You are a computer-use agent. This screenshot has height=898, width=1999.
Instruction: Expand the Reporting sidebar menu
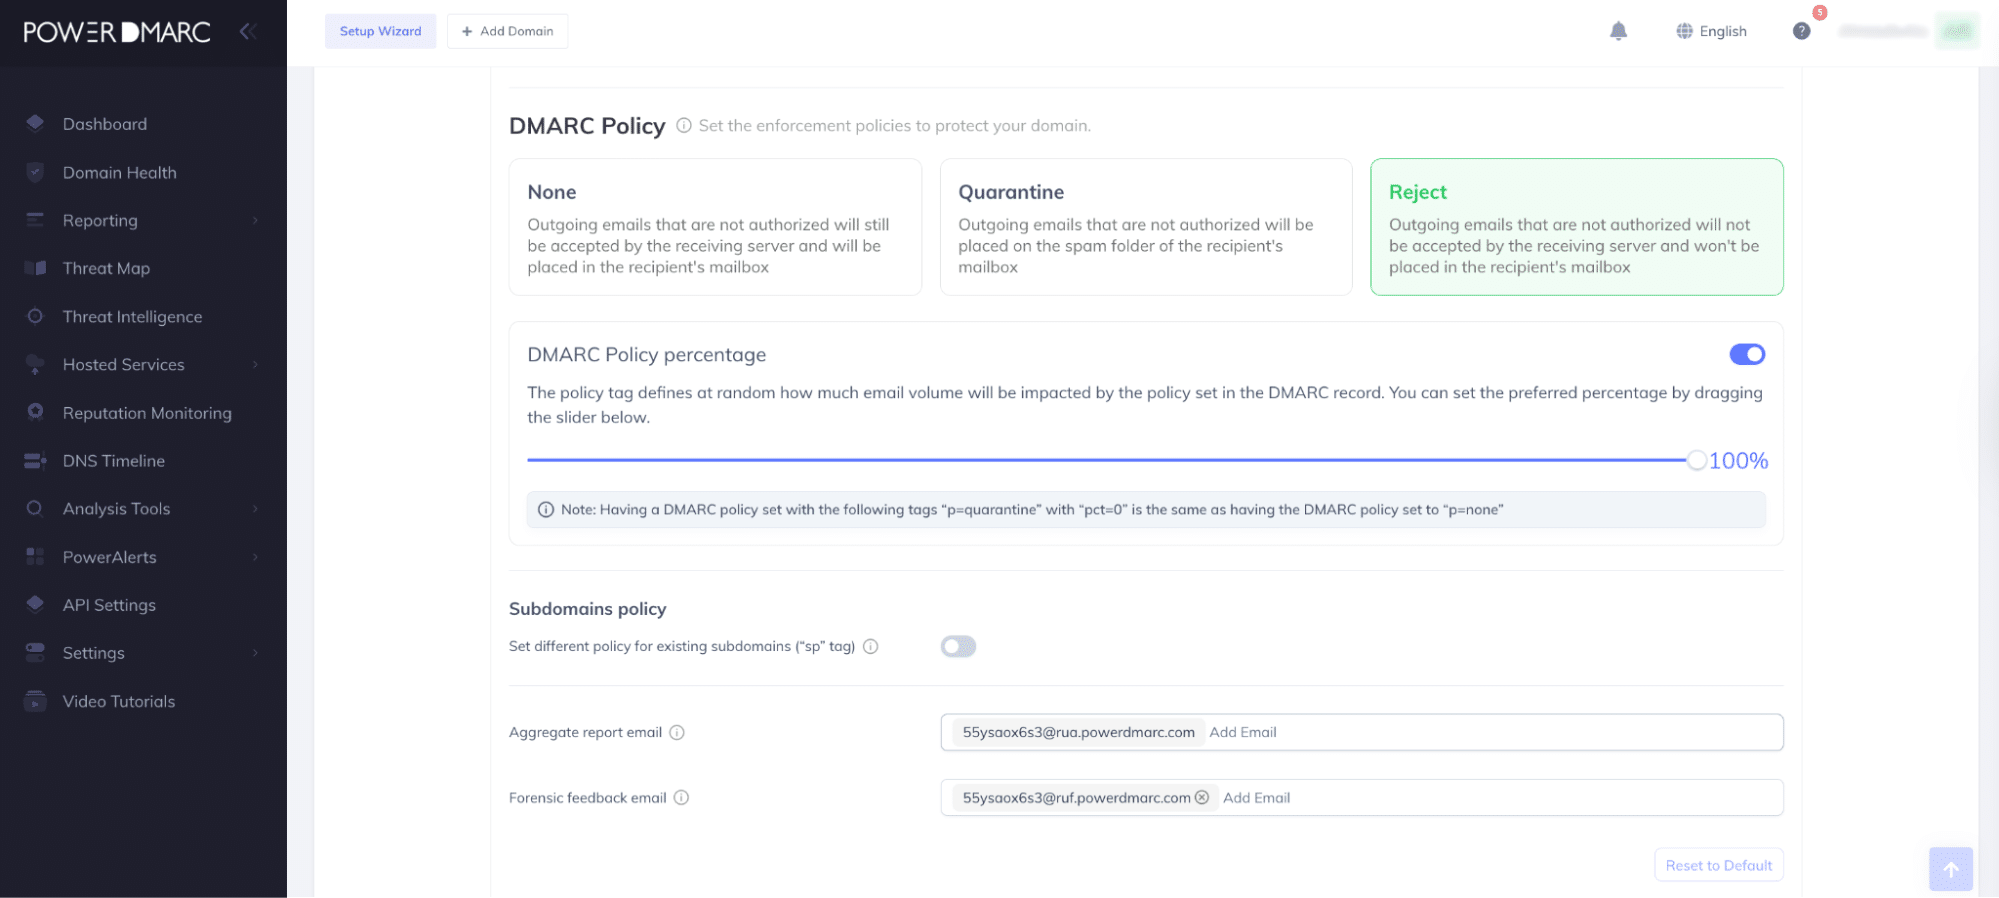click(100, 221)
